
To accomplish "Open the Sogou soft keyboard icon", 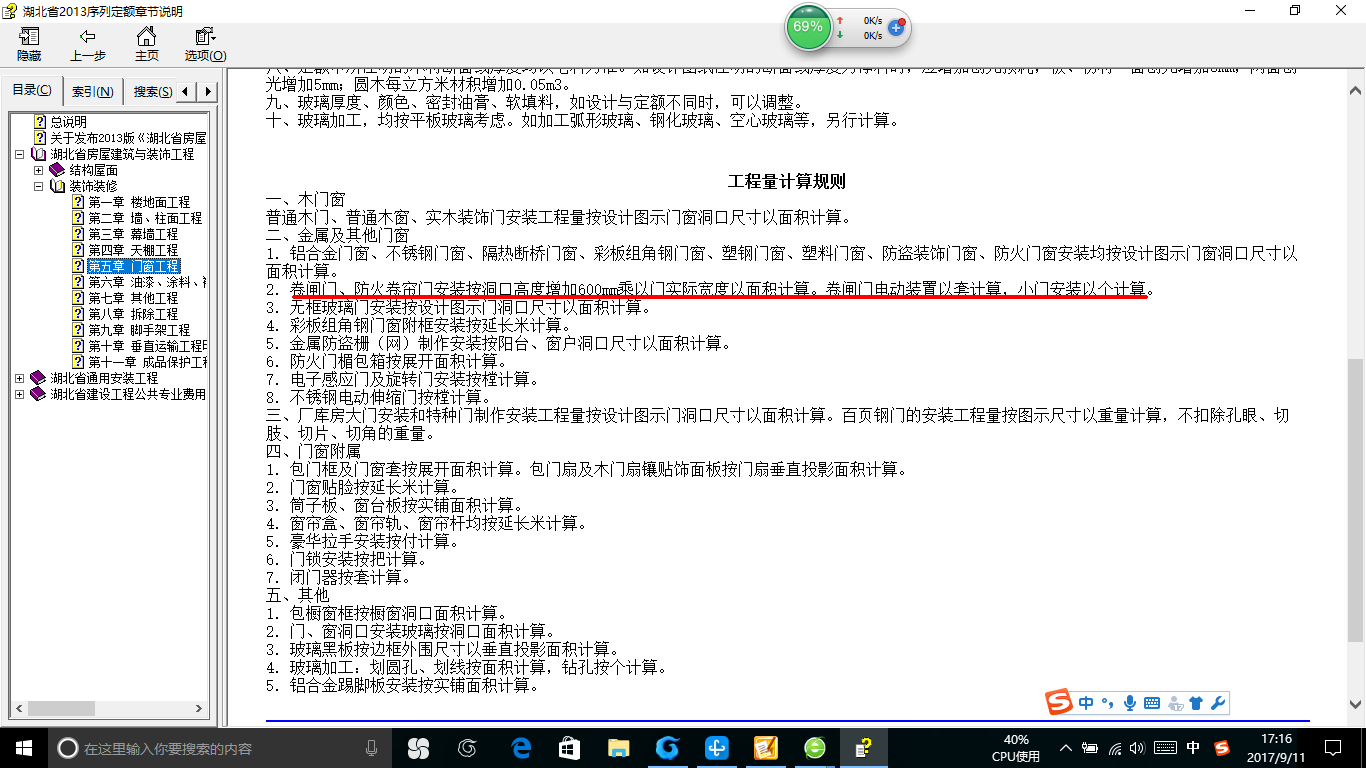I will [x=1152, y=703].
